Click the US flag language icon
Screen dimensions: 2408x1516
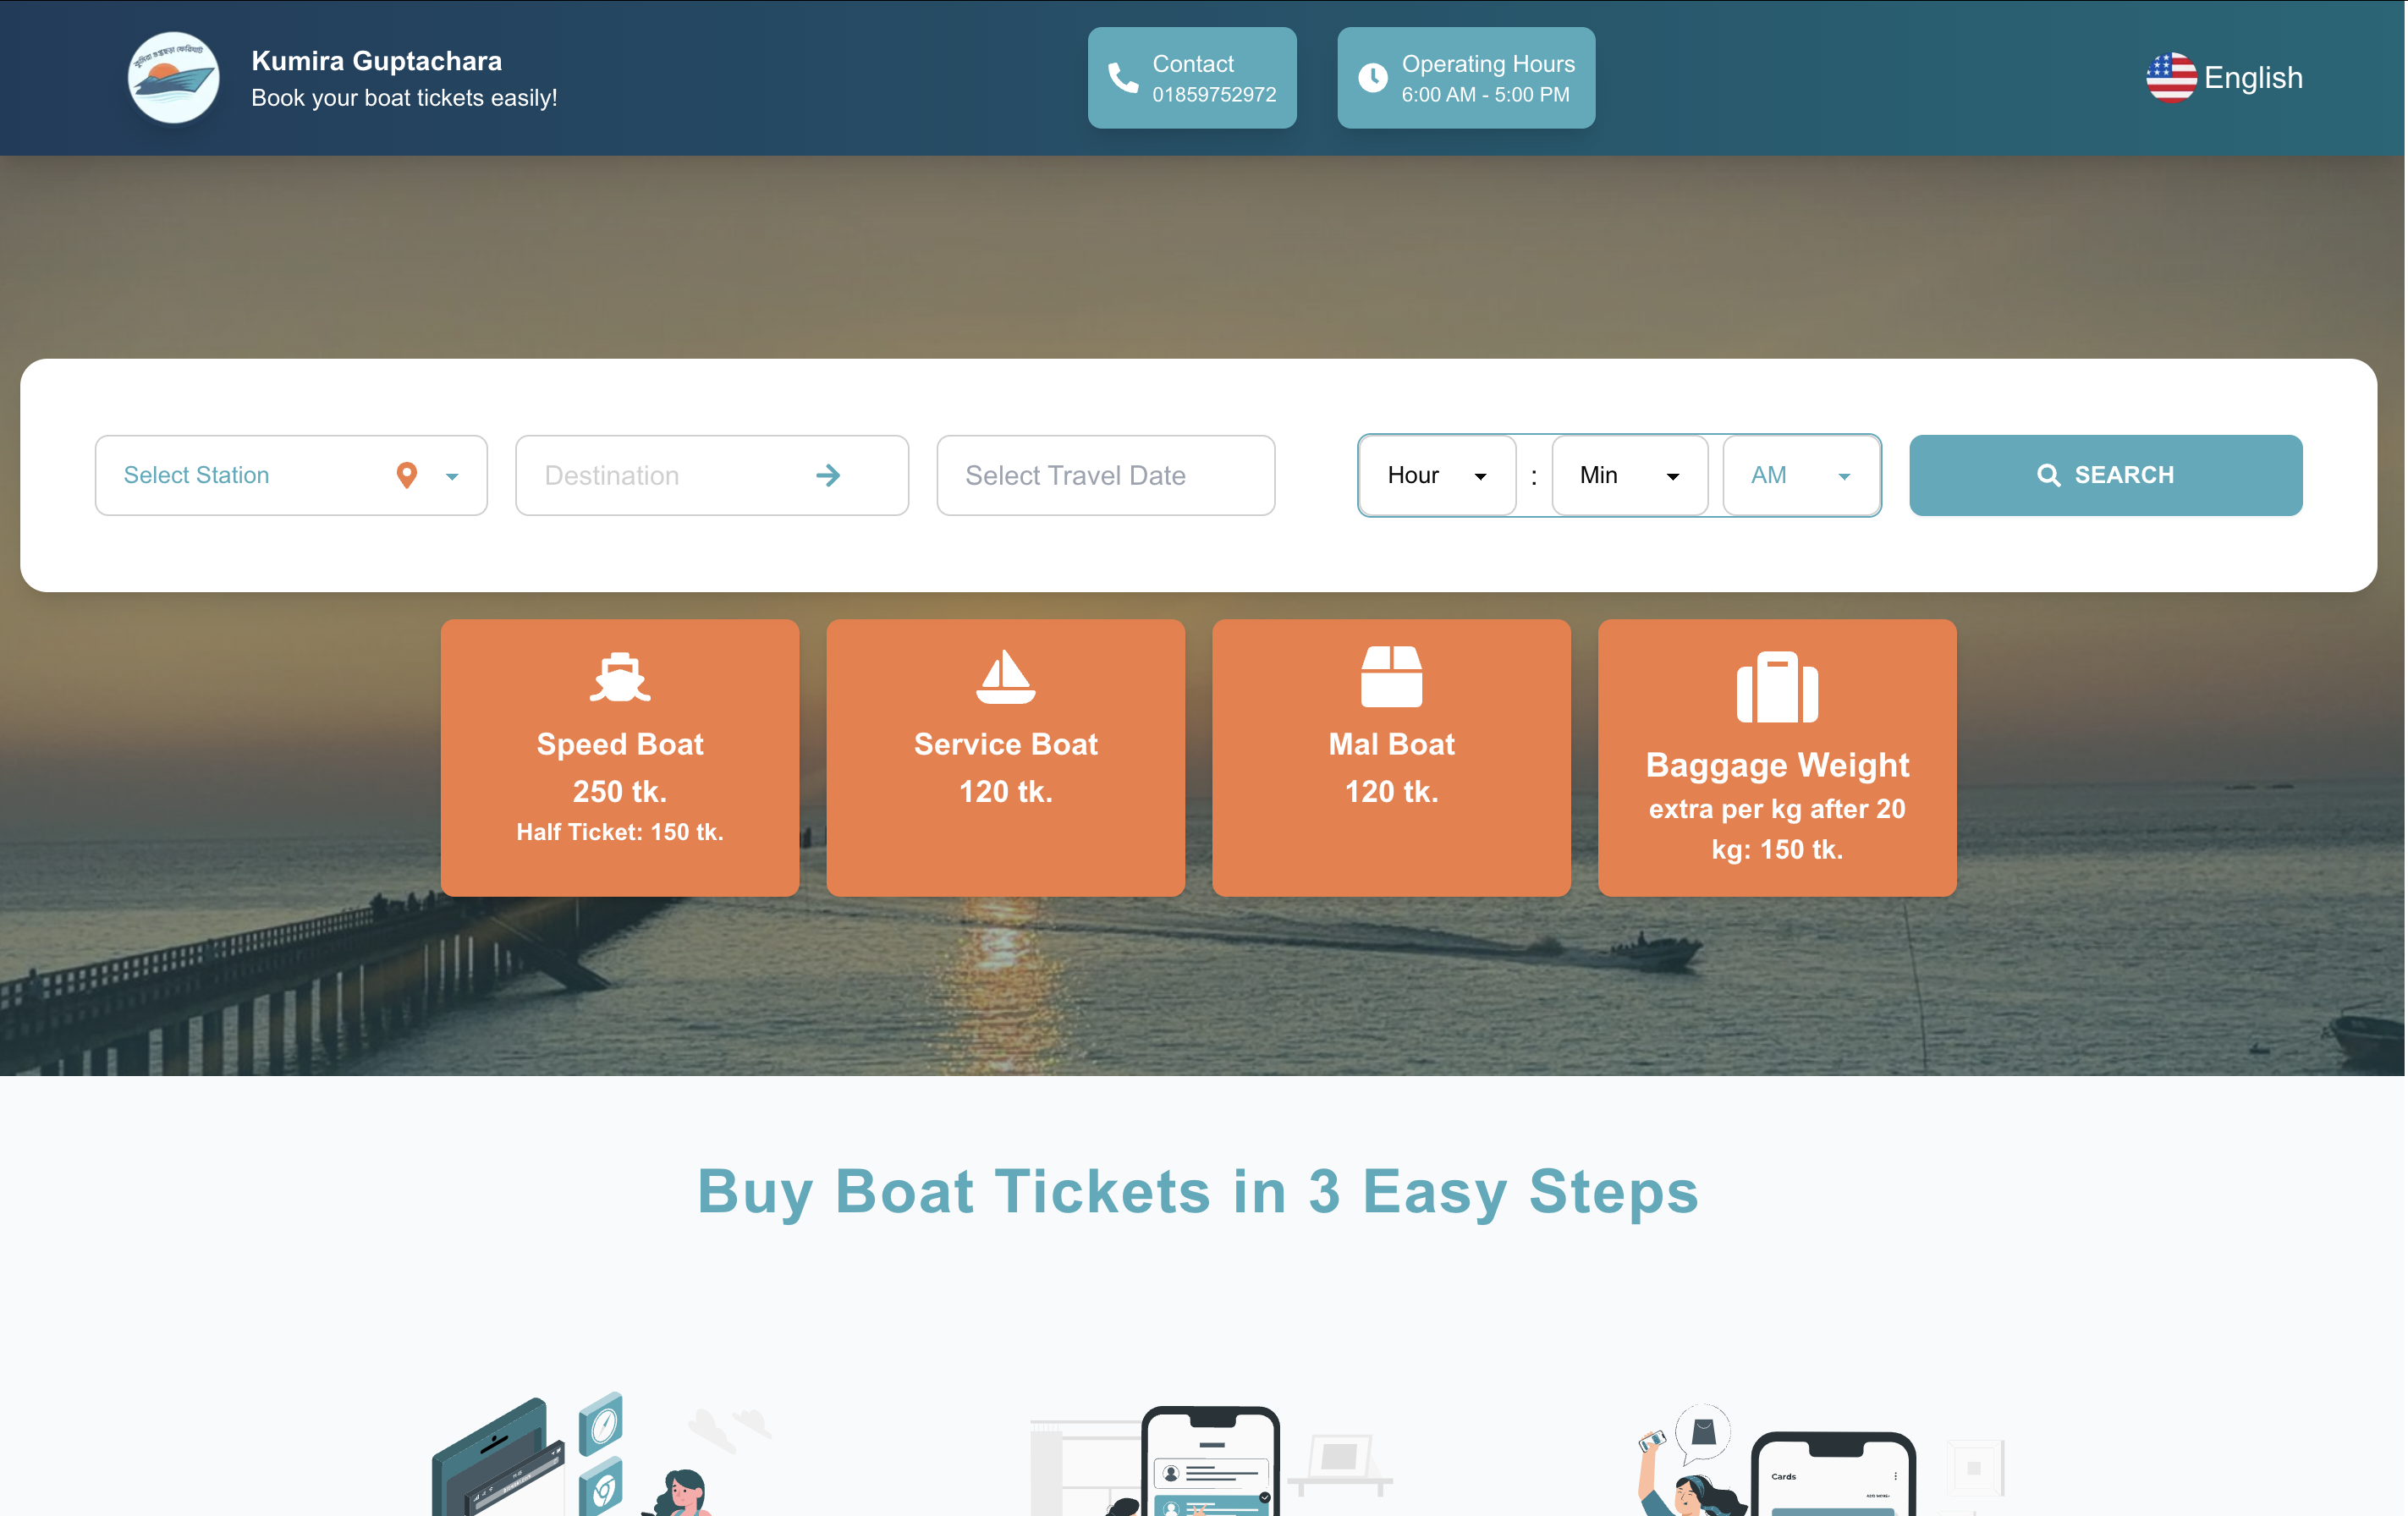[2171, 78]
